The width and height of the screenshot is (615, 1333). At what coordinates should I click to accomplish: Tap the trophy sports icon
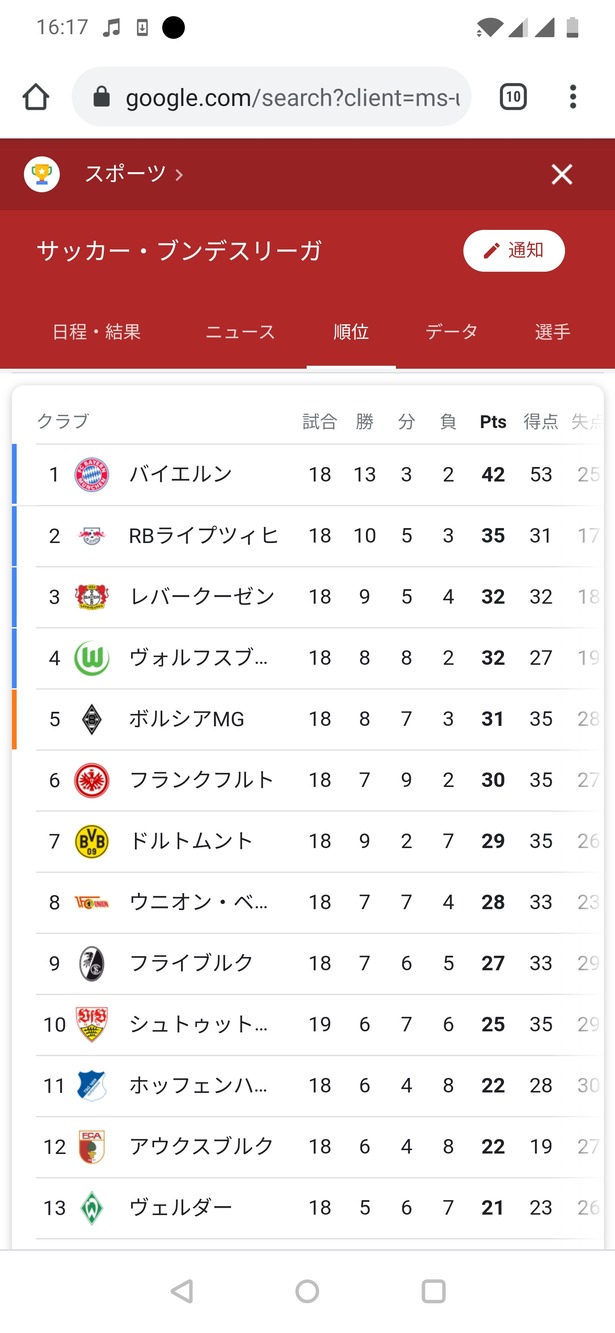tap(42, 175)
